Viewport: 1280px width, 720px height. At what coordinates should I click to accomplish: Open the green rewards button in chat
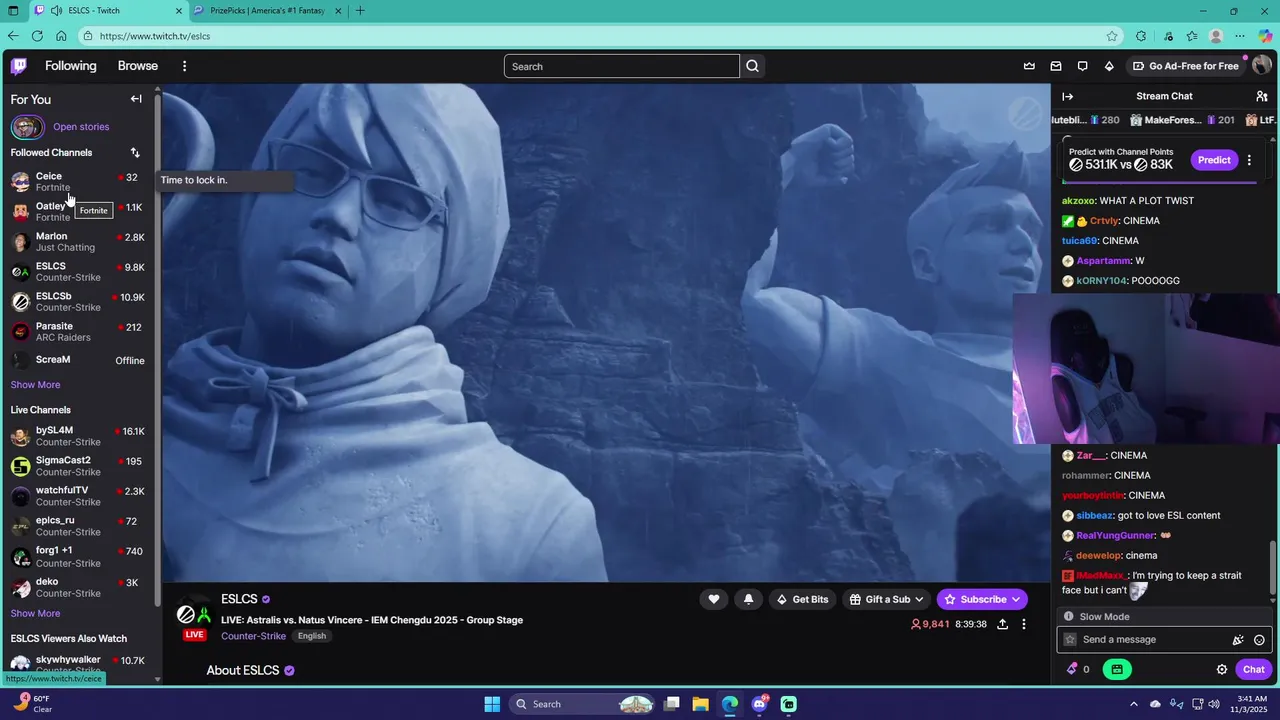[1117, 669]
